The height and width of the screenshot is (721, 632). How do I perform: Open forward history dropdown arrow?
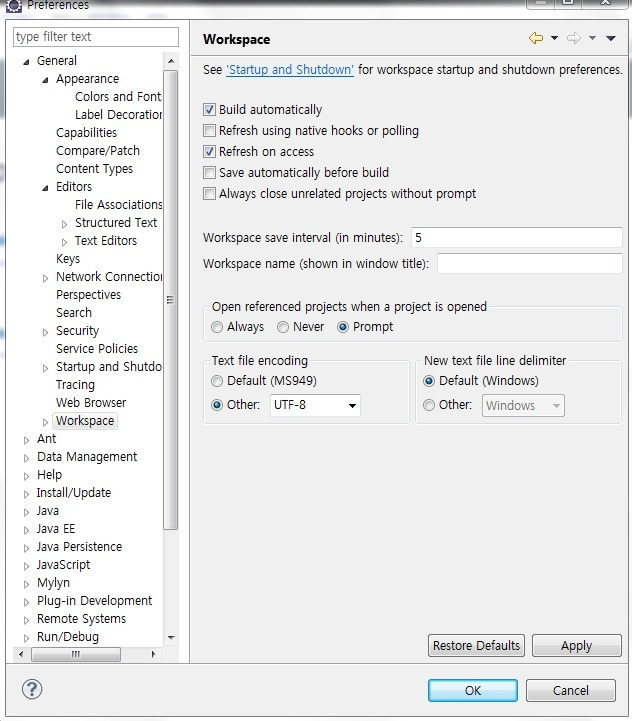coord(592,38)
